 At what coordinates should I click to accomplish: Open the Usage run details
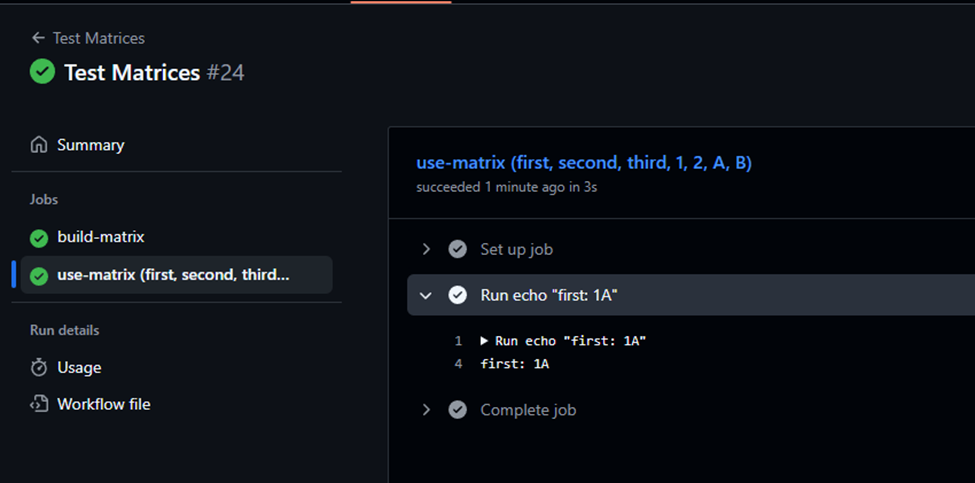79,368
